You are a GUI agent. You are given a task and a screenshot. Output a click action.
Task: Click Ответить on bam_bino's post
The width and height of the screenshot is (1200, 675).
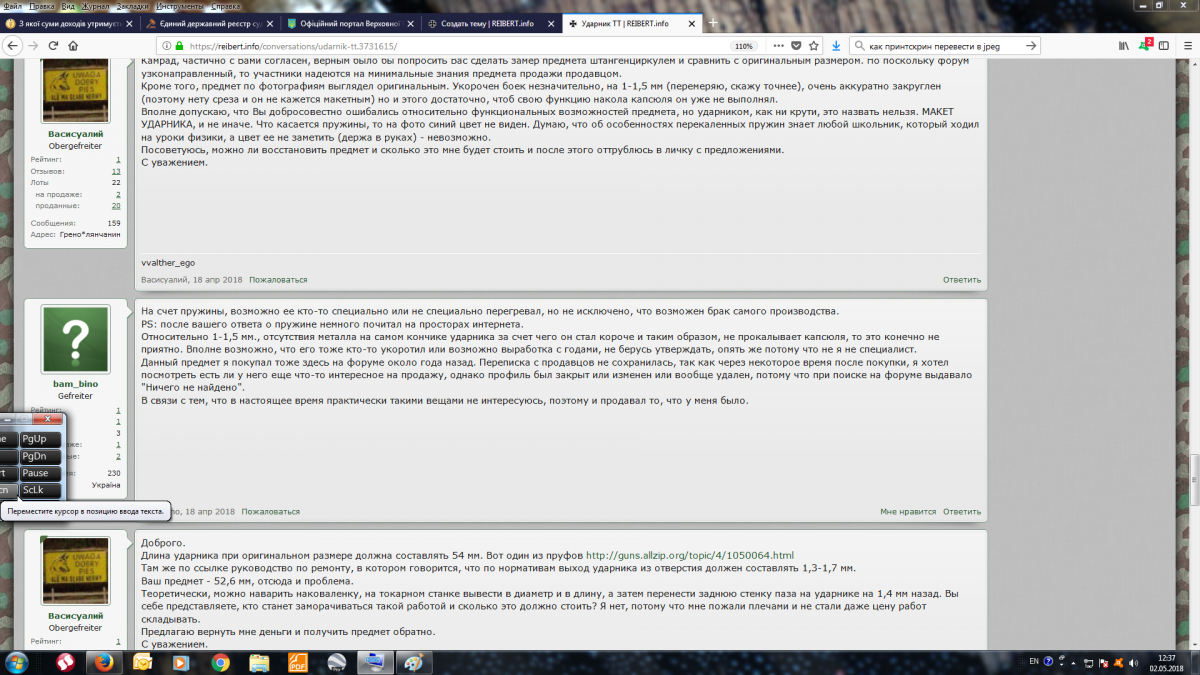coord(962,511)
